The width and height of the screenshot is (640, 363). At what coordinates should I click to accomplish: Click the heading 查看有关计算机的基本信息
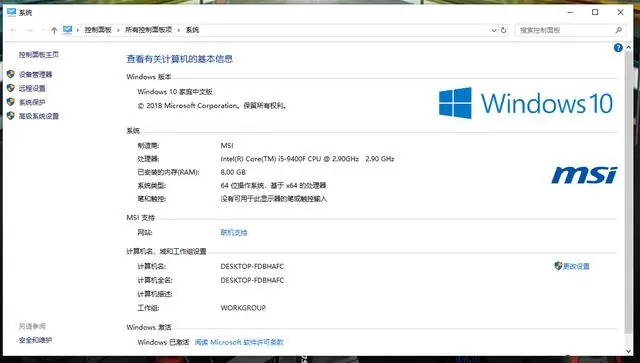[x=179, y=59]
